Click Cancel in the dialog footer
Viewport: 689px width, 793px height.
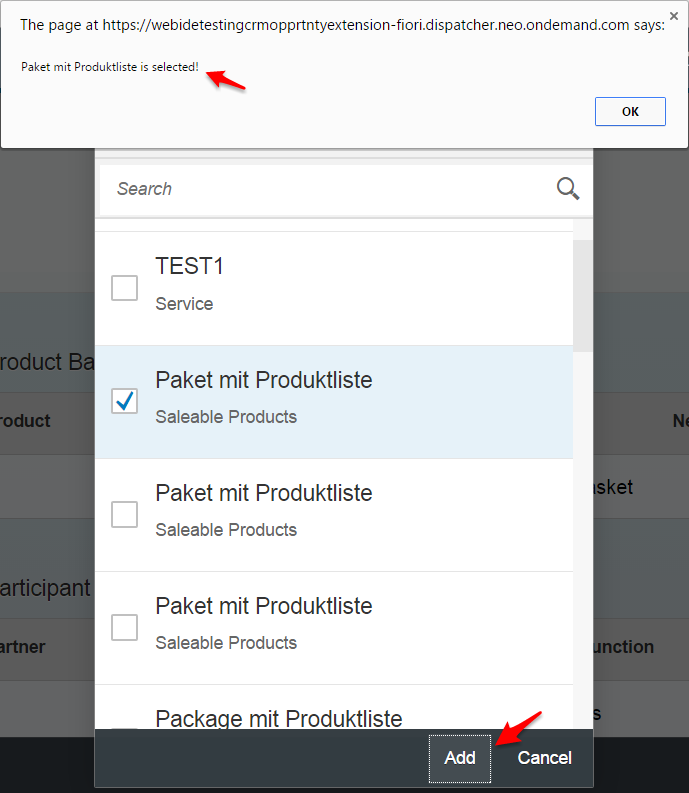544,758
